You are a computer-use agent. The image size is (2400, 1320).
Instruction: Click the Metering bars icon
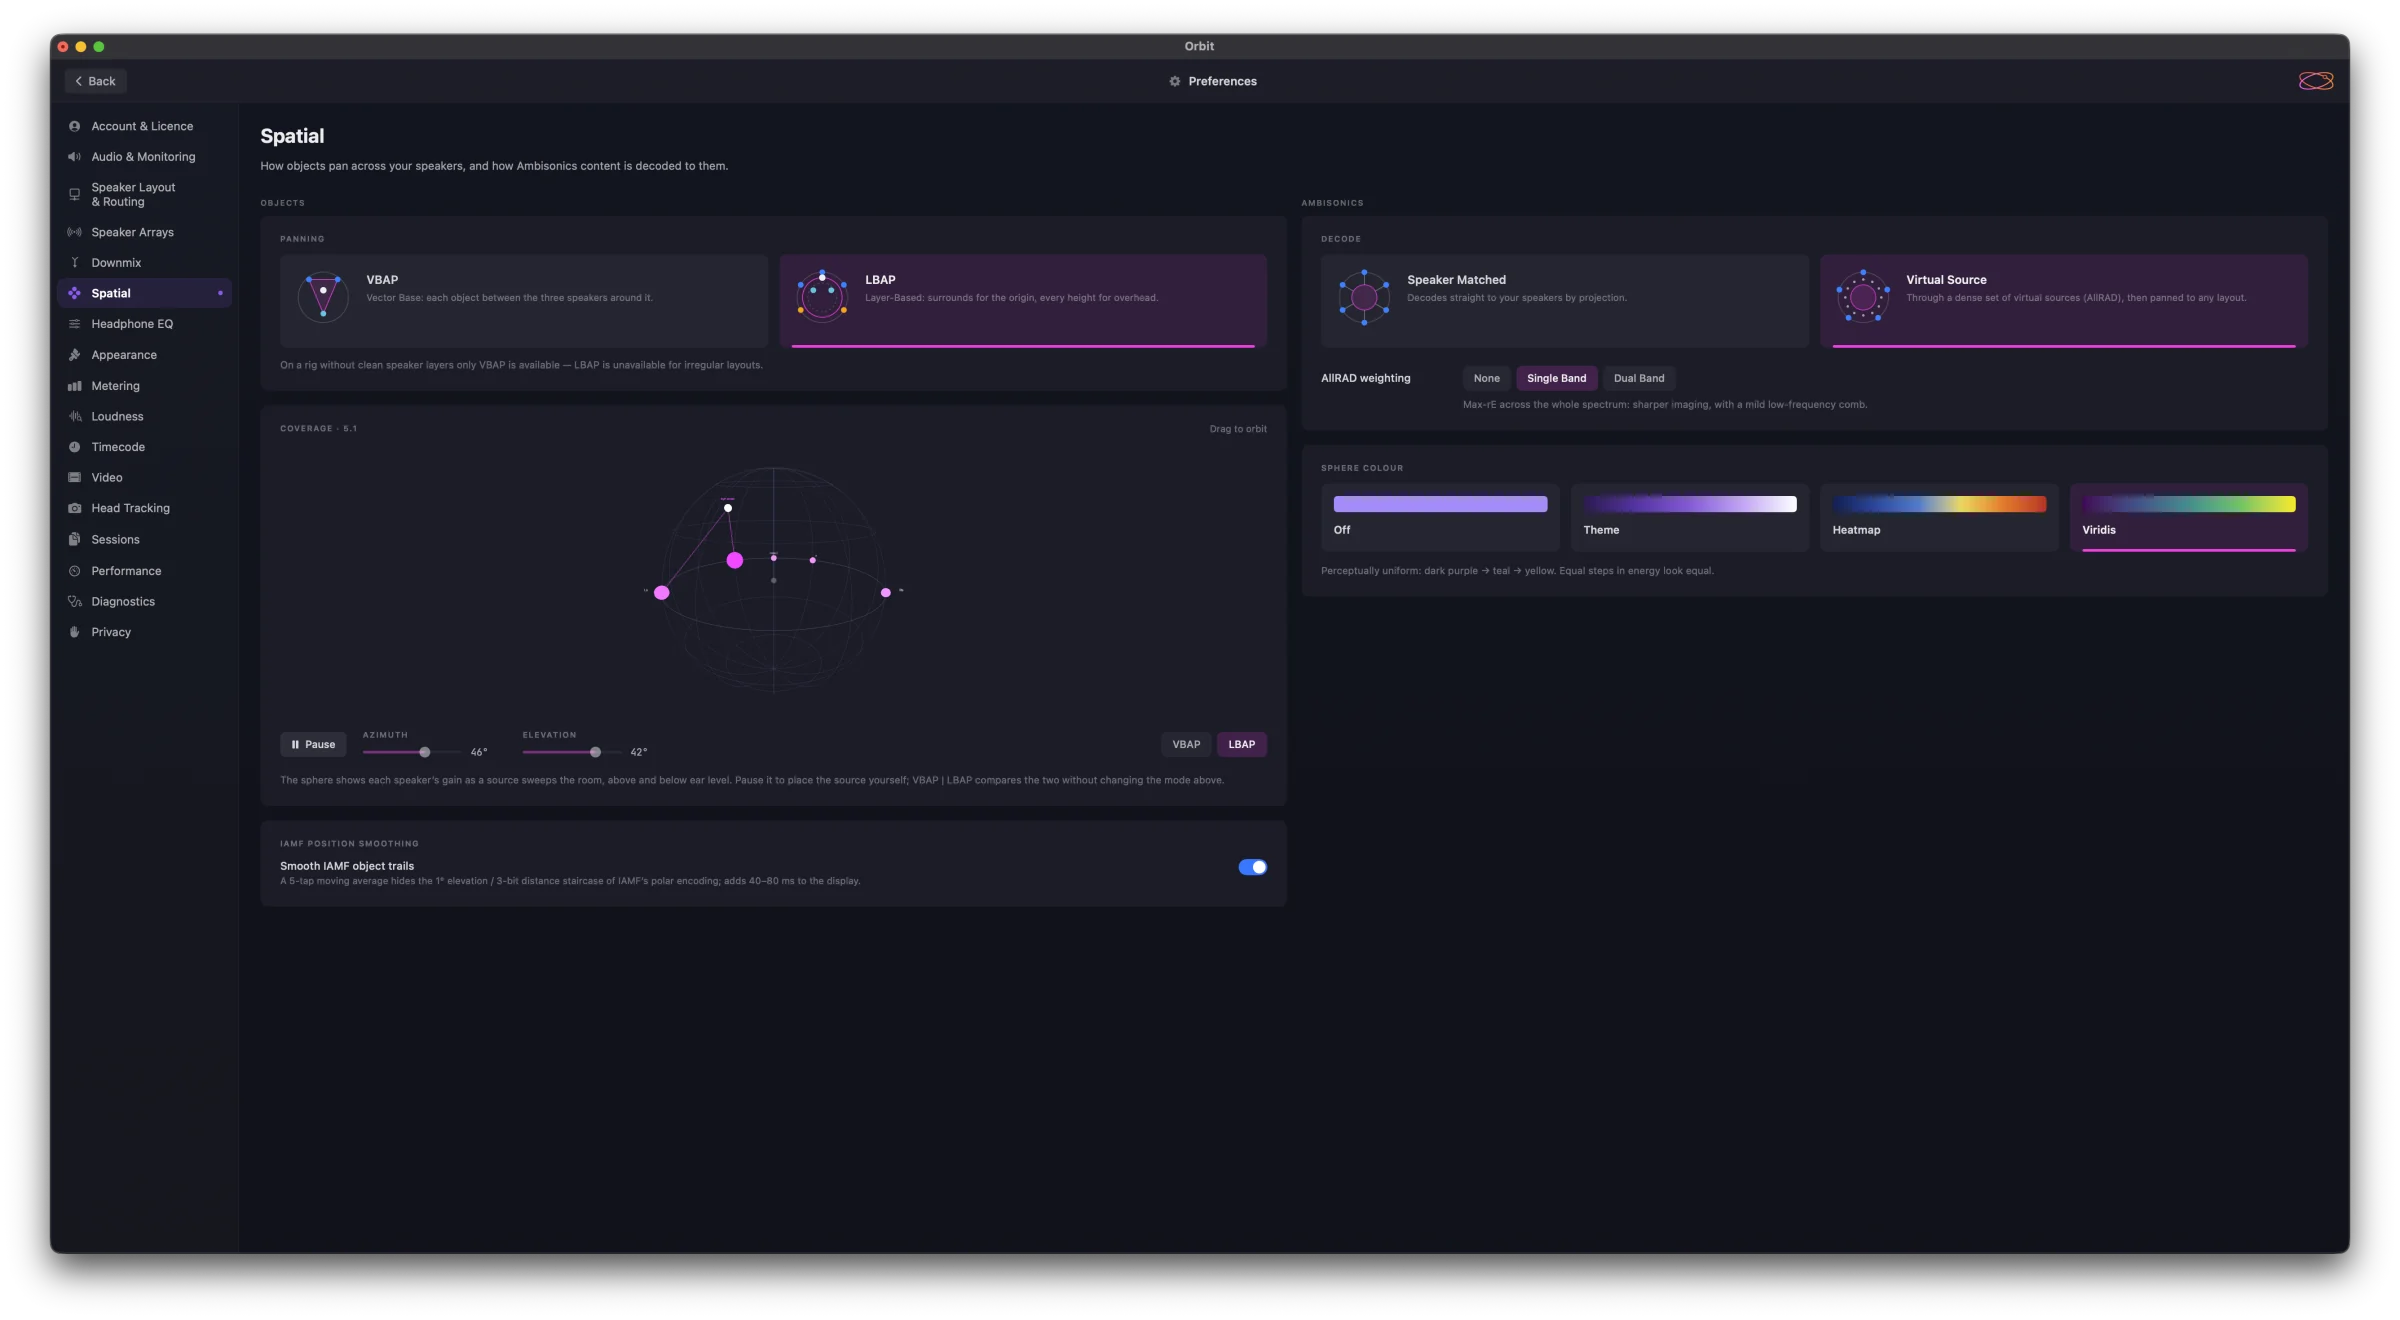point(74,386)
